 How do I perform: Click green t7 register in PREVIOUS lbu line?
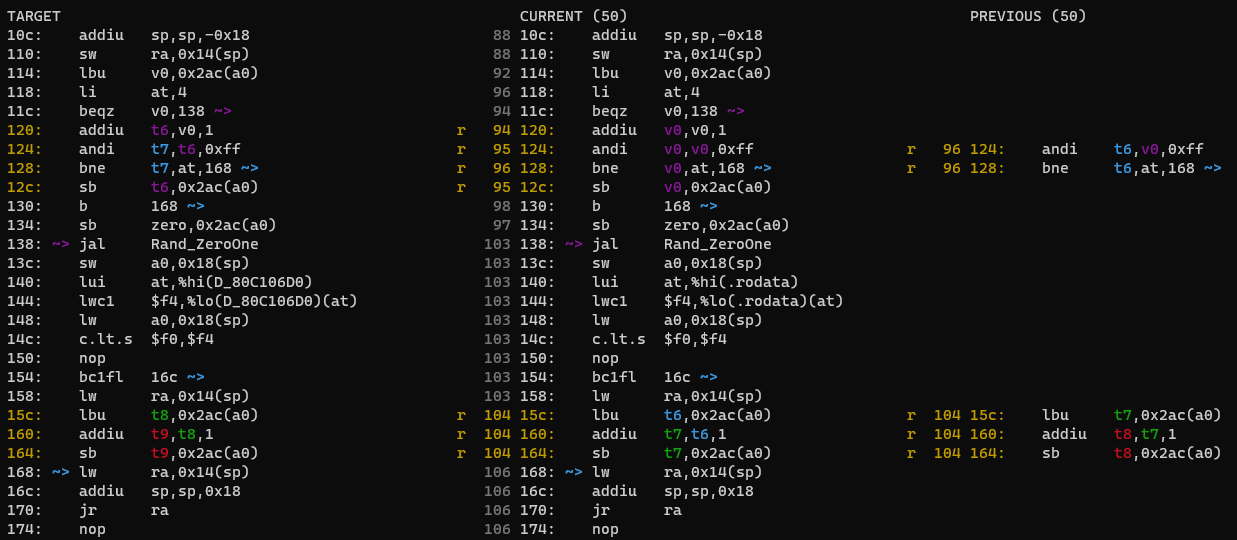pyautogui.click(x=1123, y=415)
